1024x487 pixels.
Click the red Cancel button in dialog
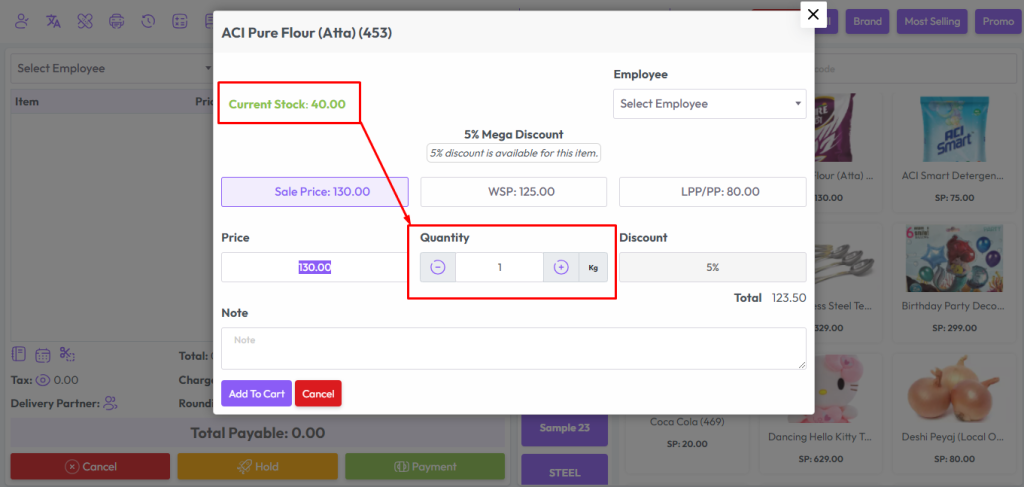(318, 394)
